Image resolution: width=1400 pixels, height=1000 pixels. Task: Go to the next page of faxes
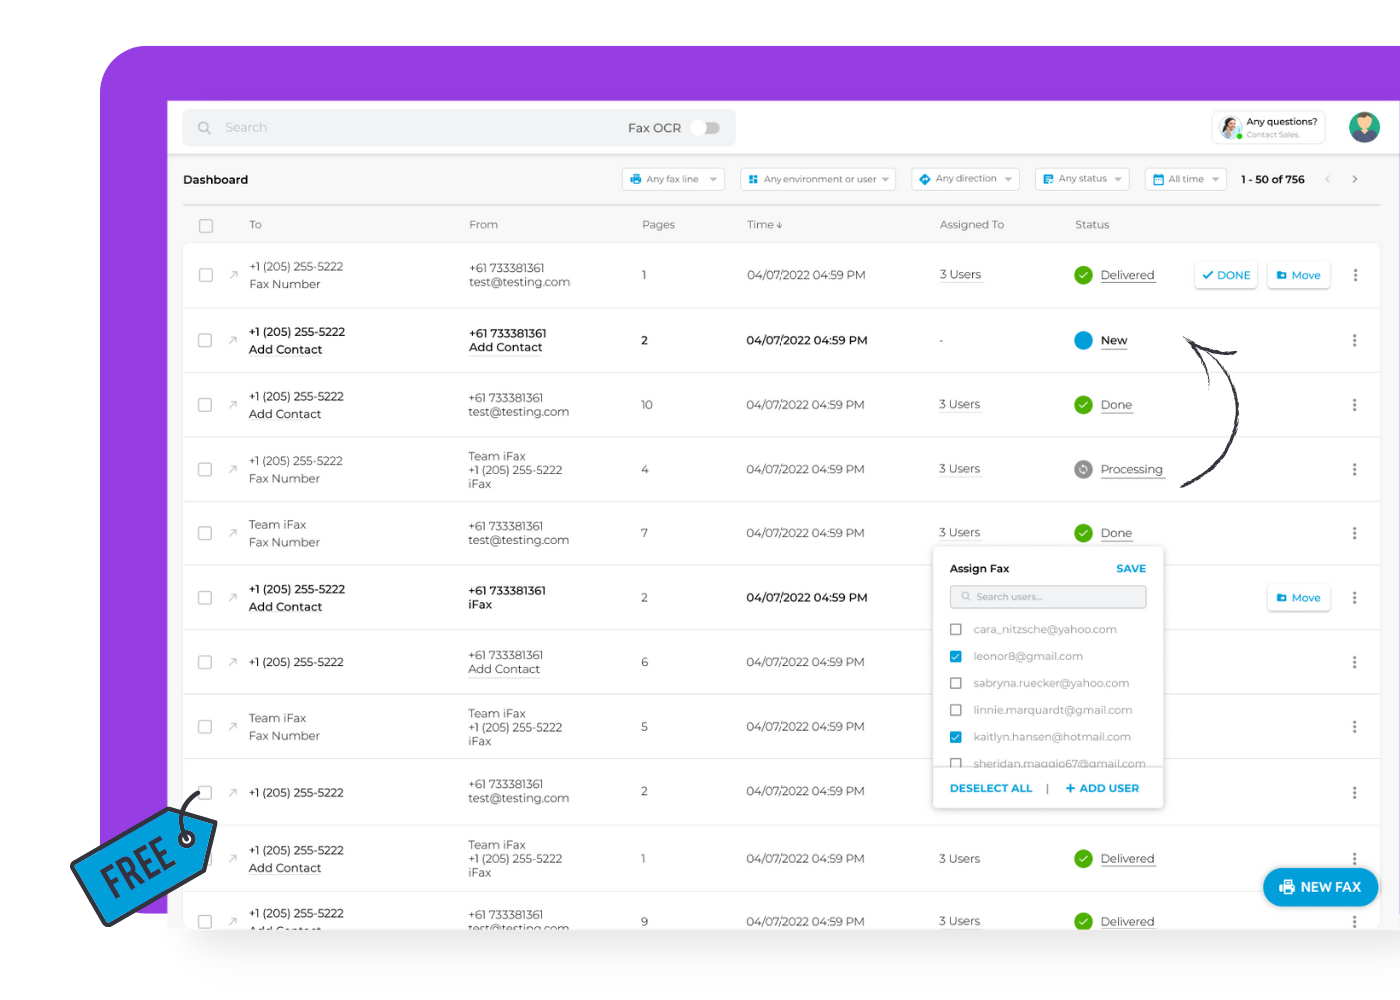[x=1355, y=179]
